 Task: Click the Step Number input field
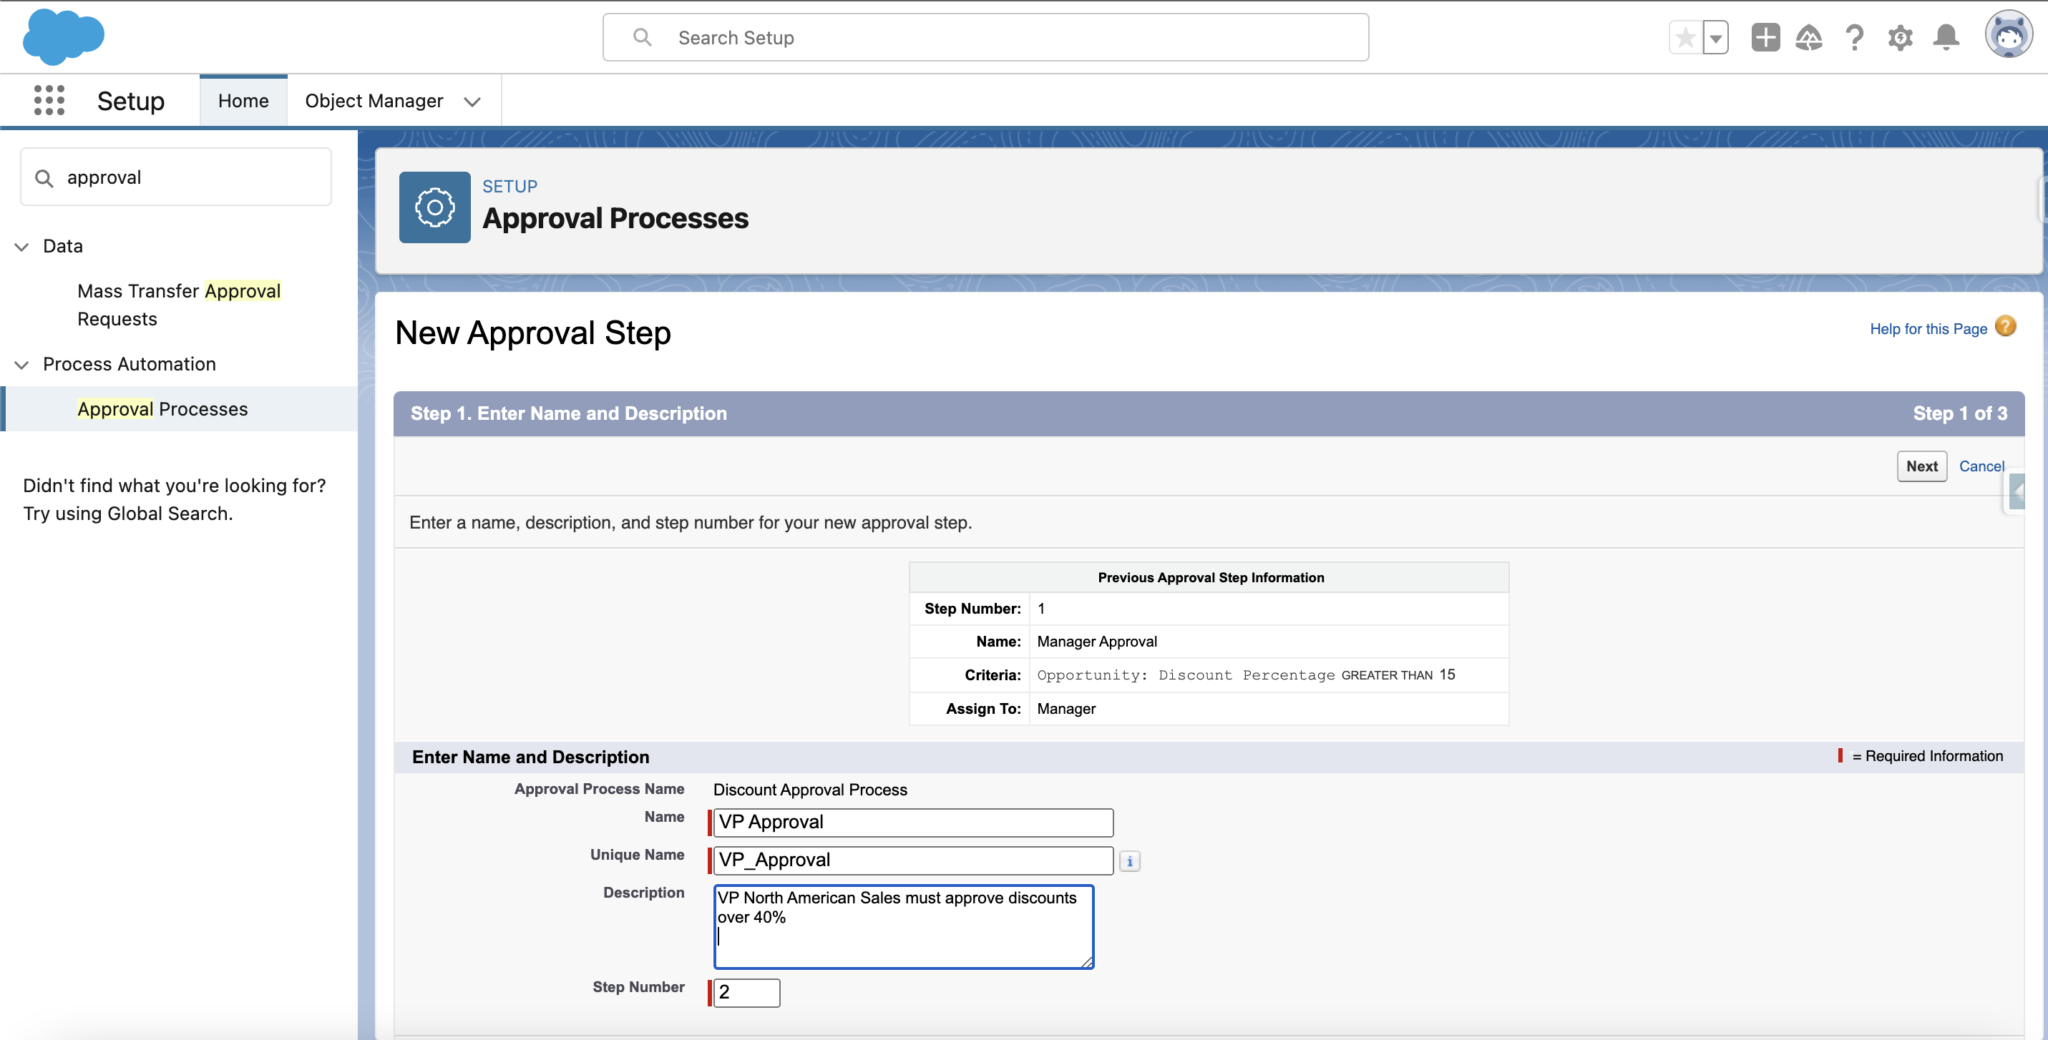pos(745,992)
